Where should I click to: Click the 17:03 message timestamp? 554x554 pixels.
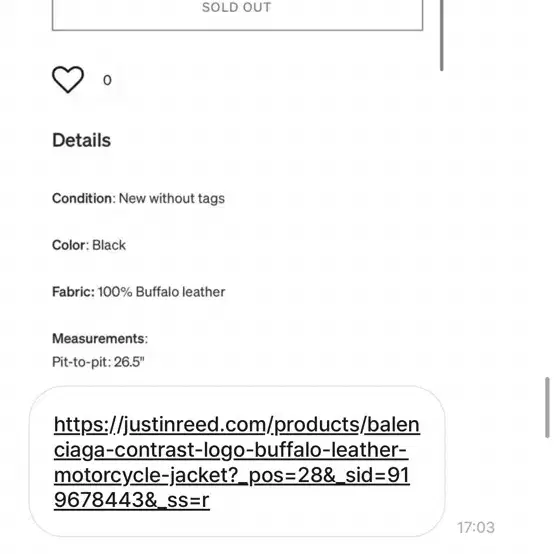point(476,528)
